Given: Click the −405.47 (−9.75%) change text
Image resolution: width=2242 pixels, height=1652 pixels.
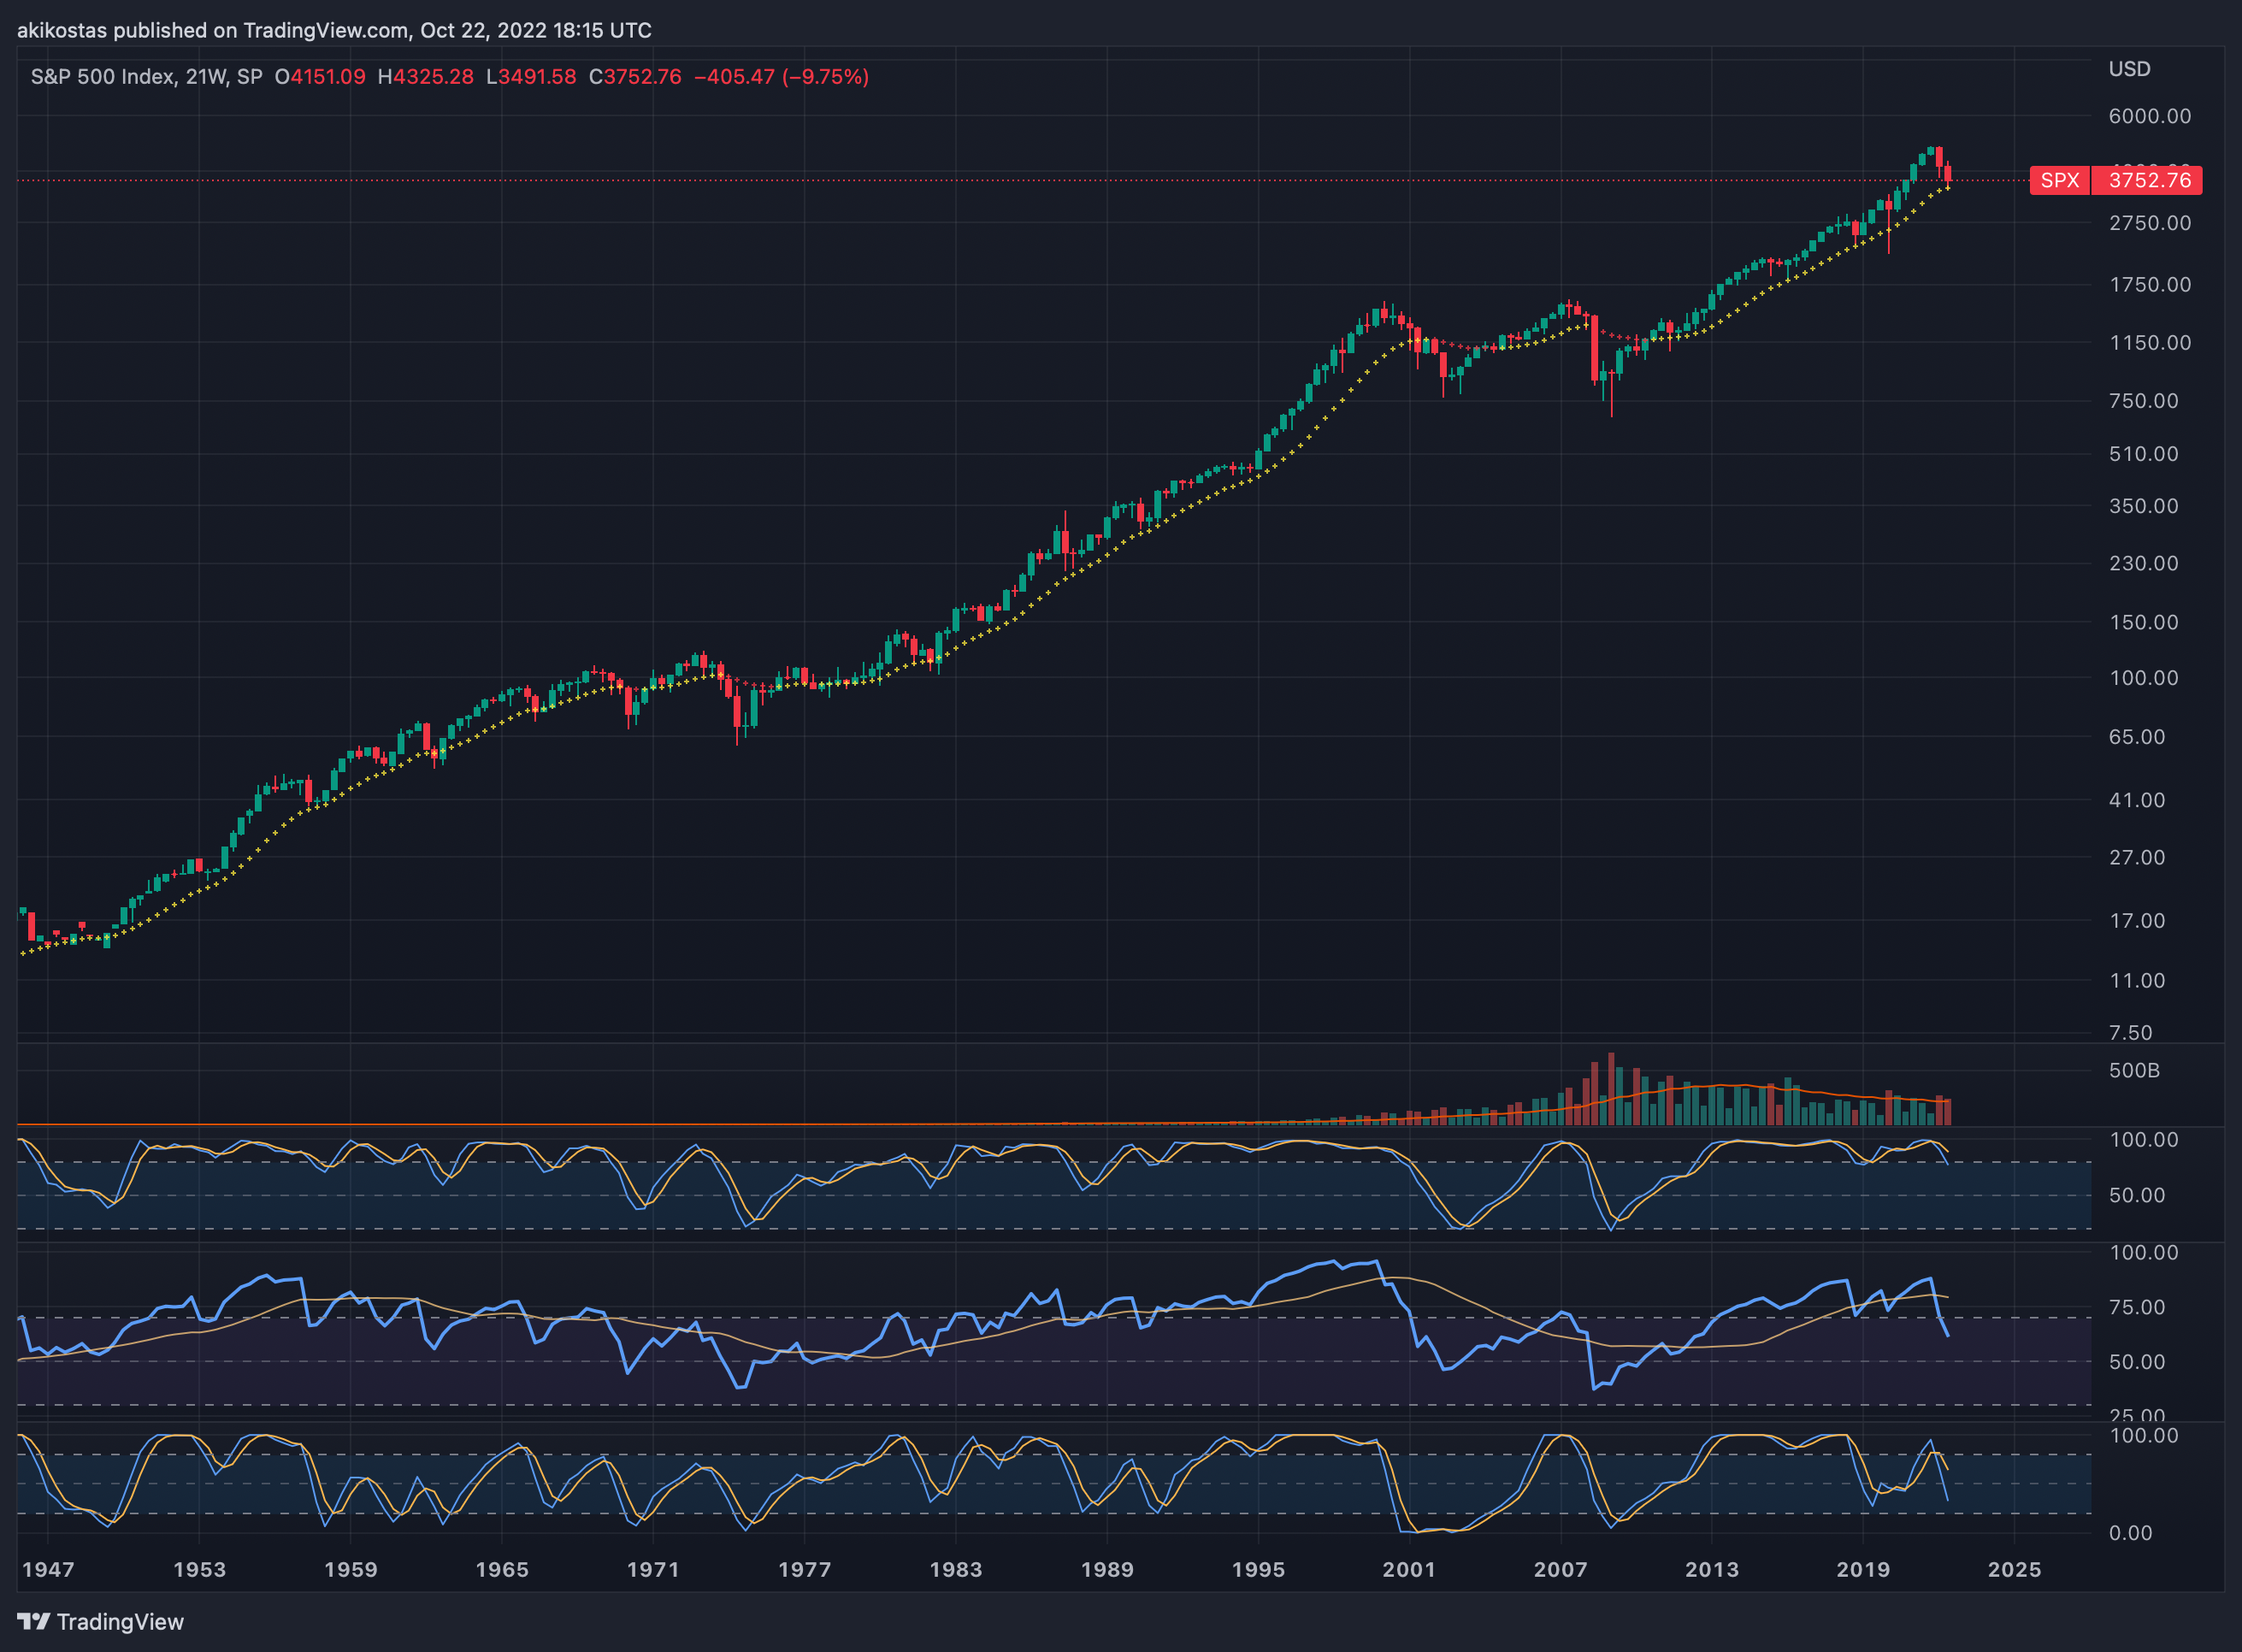Looking at the screenshot, I should (781, 77).
